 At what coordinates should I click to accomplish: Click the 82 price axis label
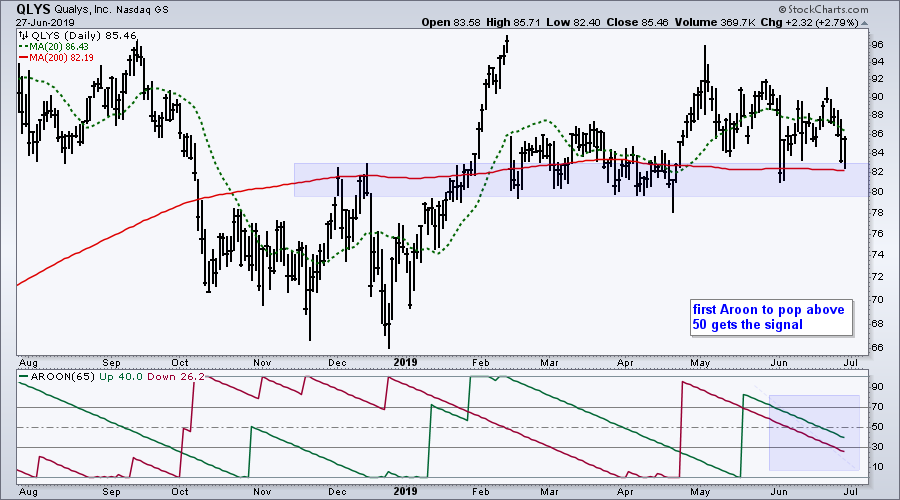pos(878,172)
